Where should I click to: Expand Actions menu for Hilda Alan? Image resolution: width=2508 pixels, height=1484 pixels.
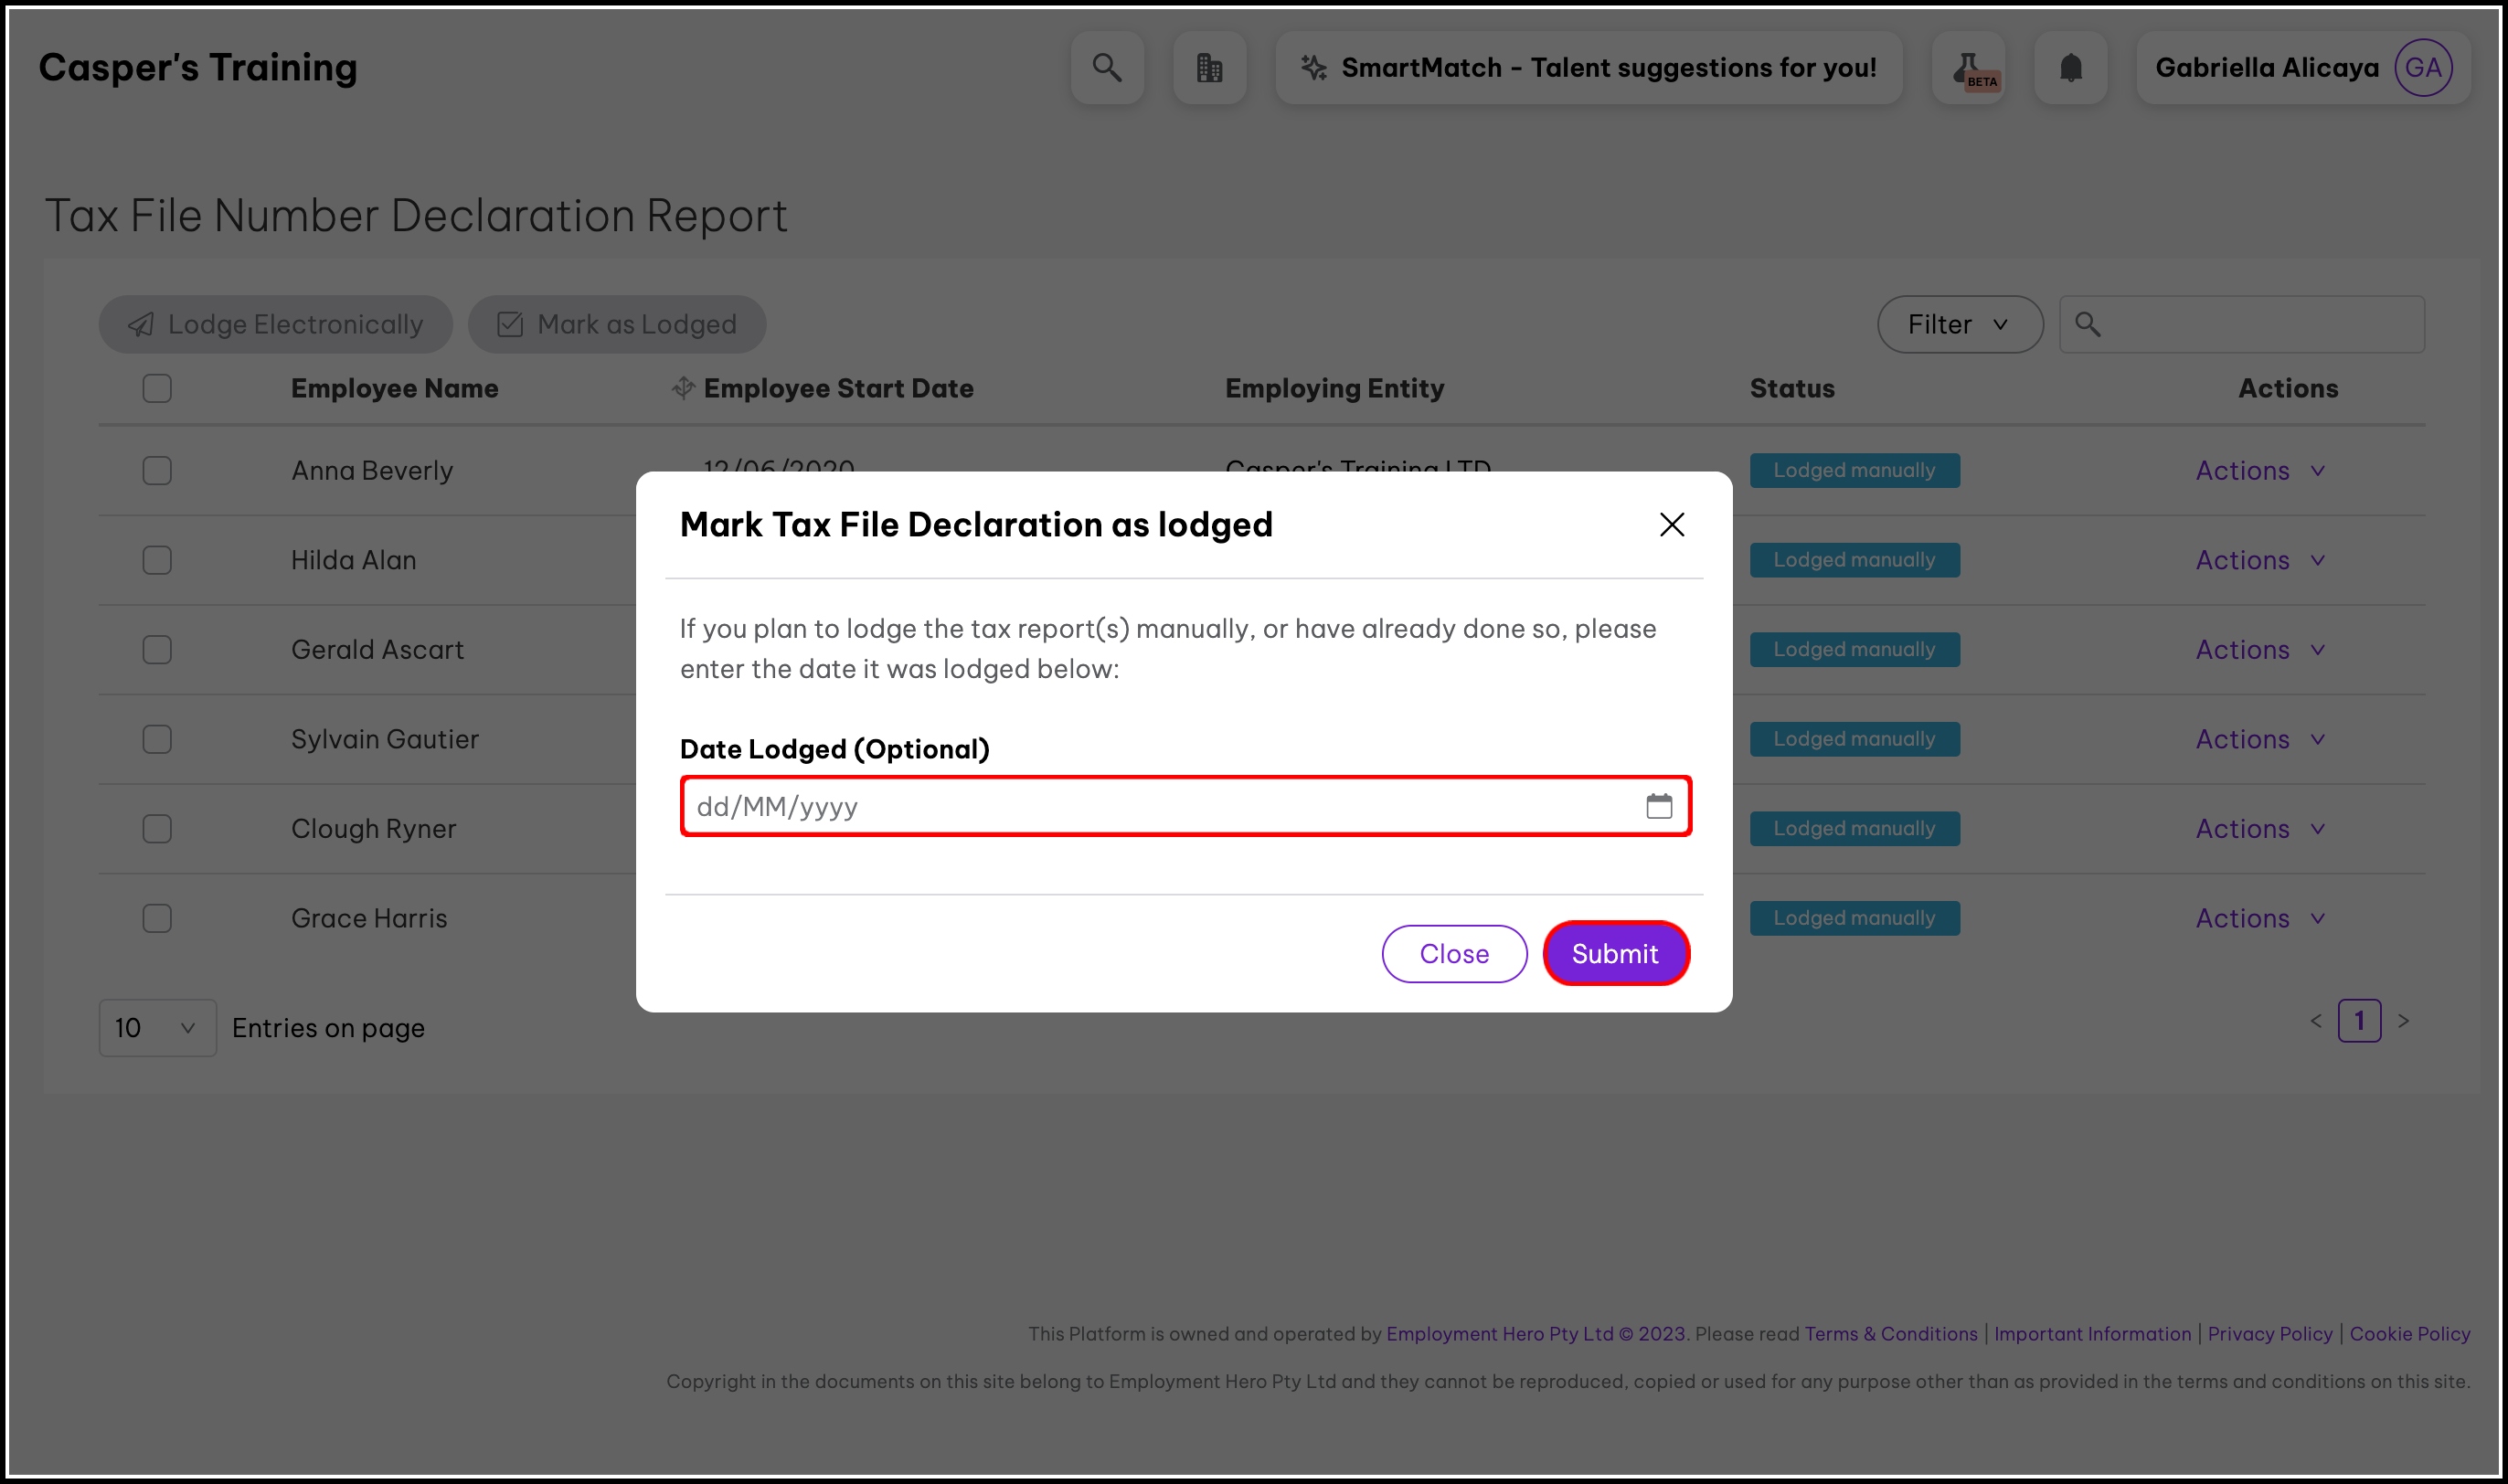click(2260, 560)
